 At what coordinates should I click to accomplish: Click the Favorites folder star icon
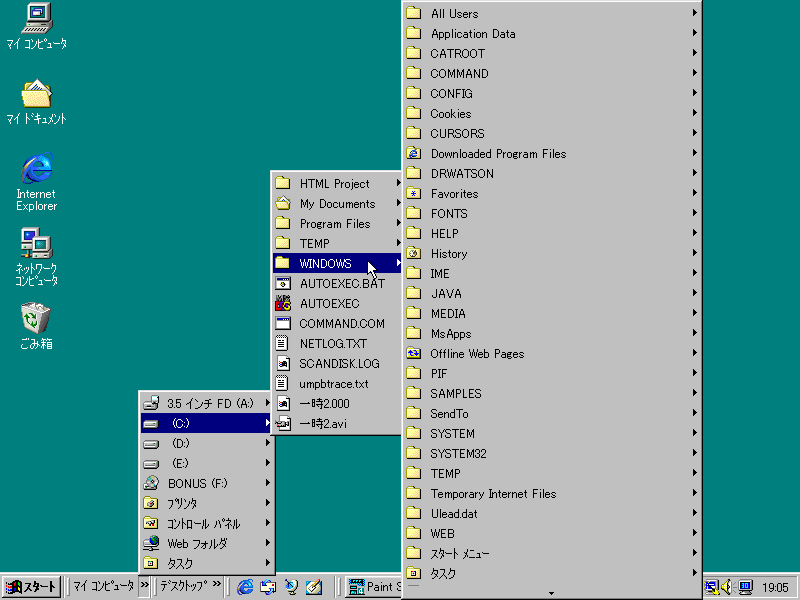(414, 193)
